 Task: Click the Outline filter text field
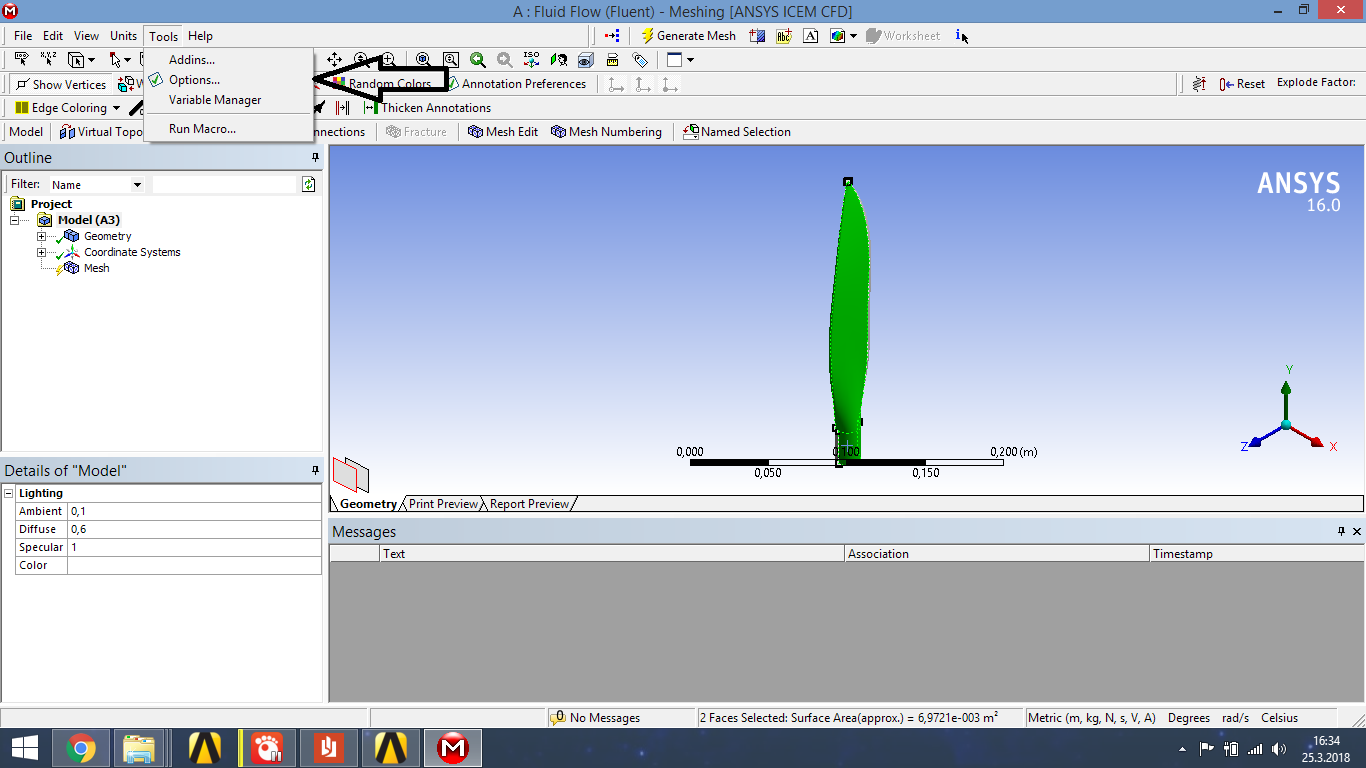[x=226, y=185]
